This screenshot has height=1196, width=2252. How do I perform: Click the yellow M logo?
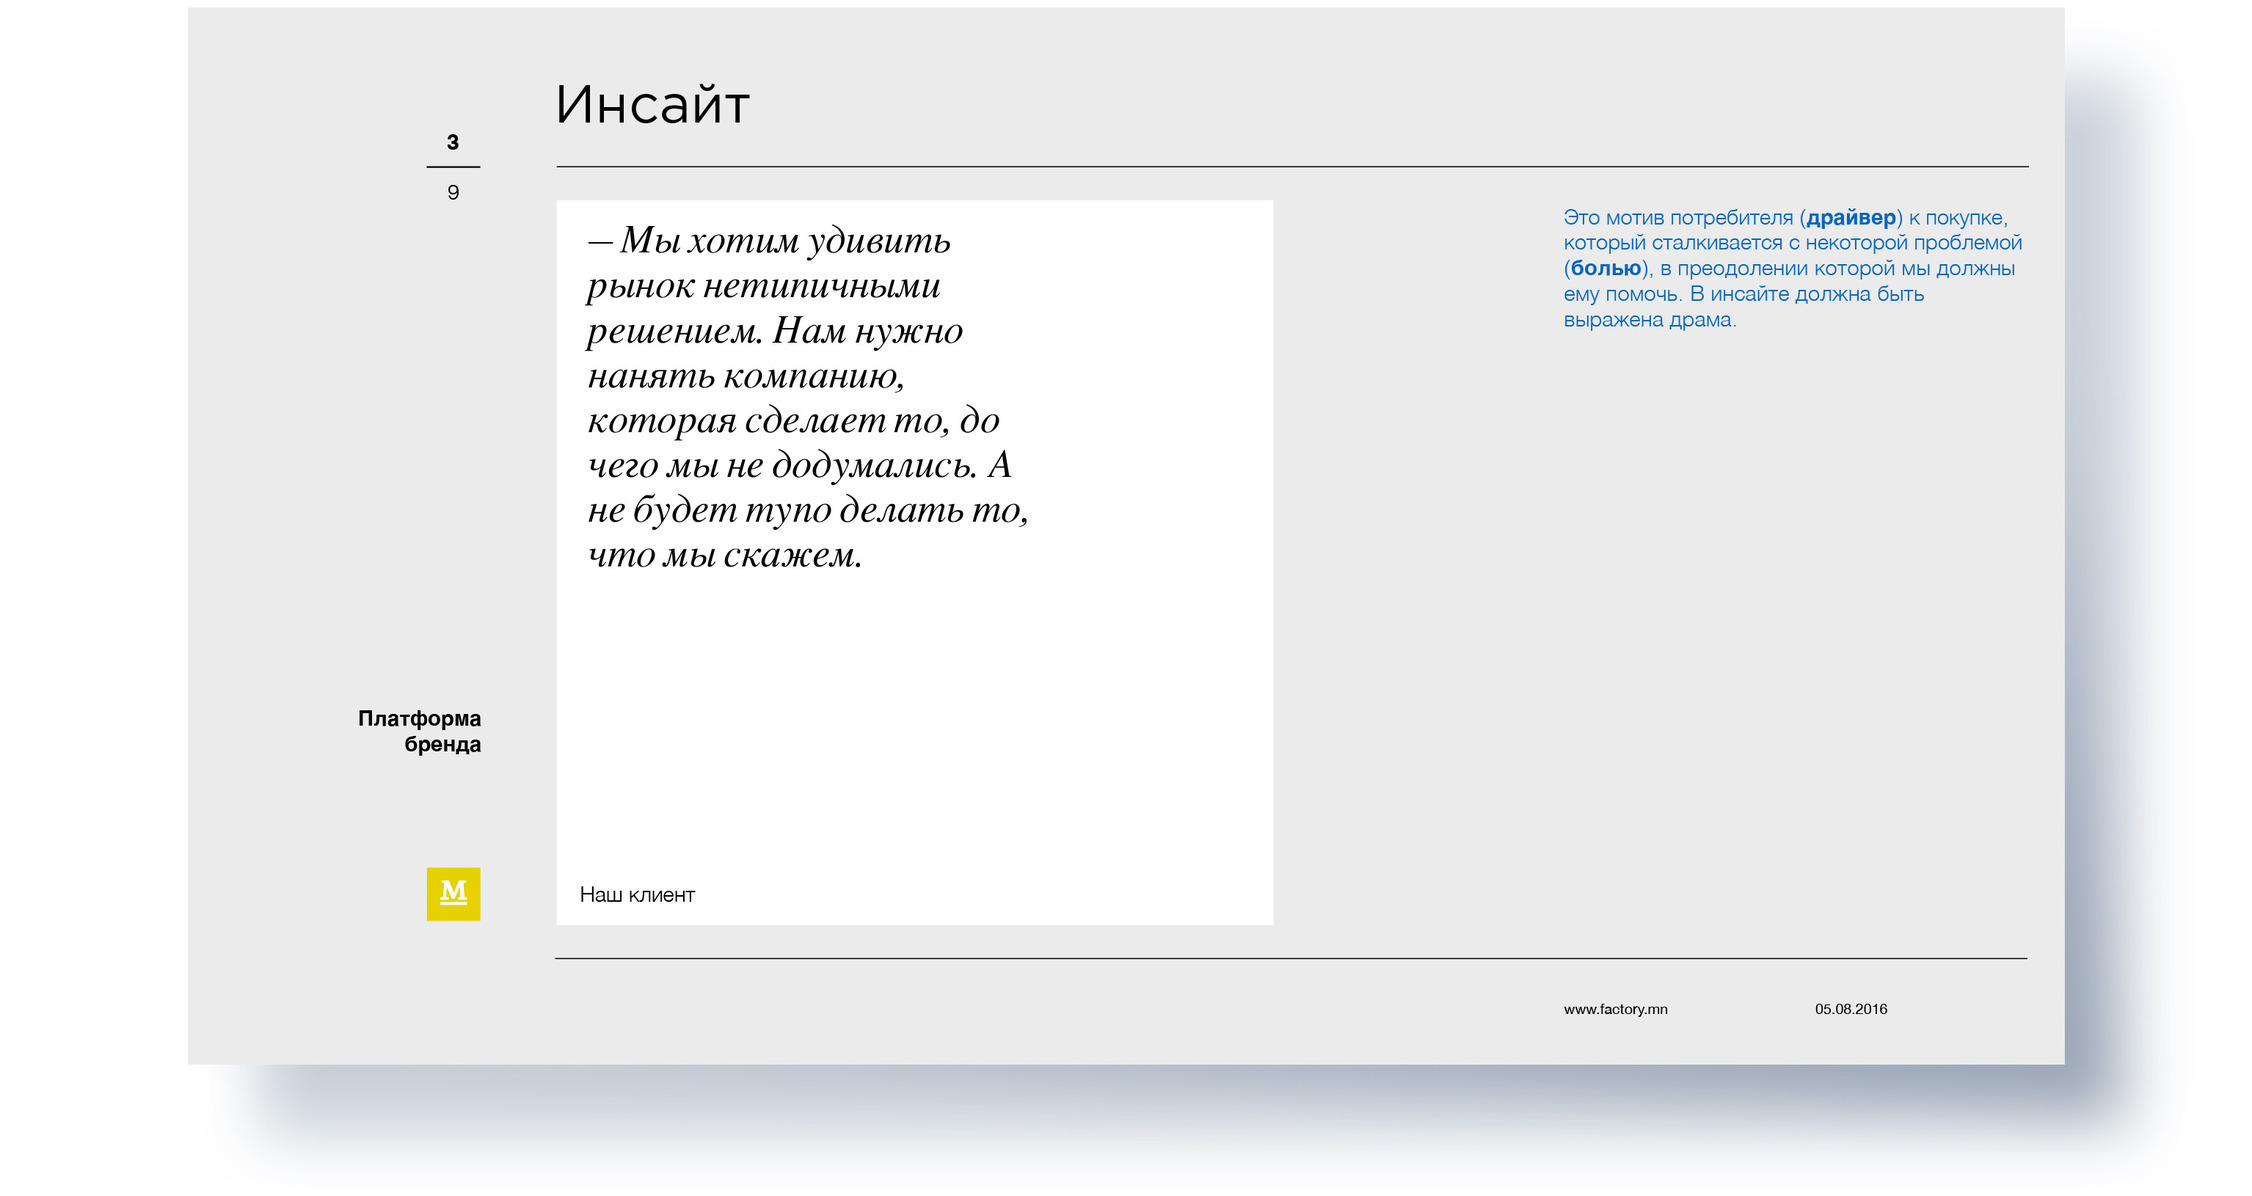coord(453,893)
